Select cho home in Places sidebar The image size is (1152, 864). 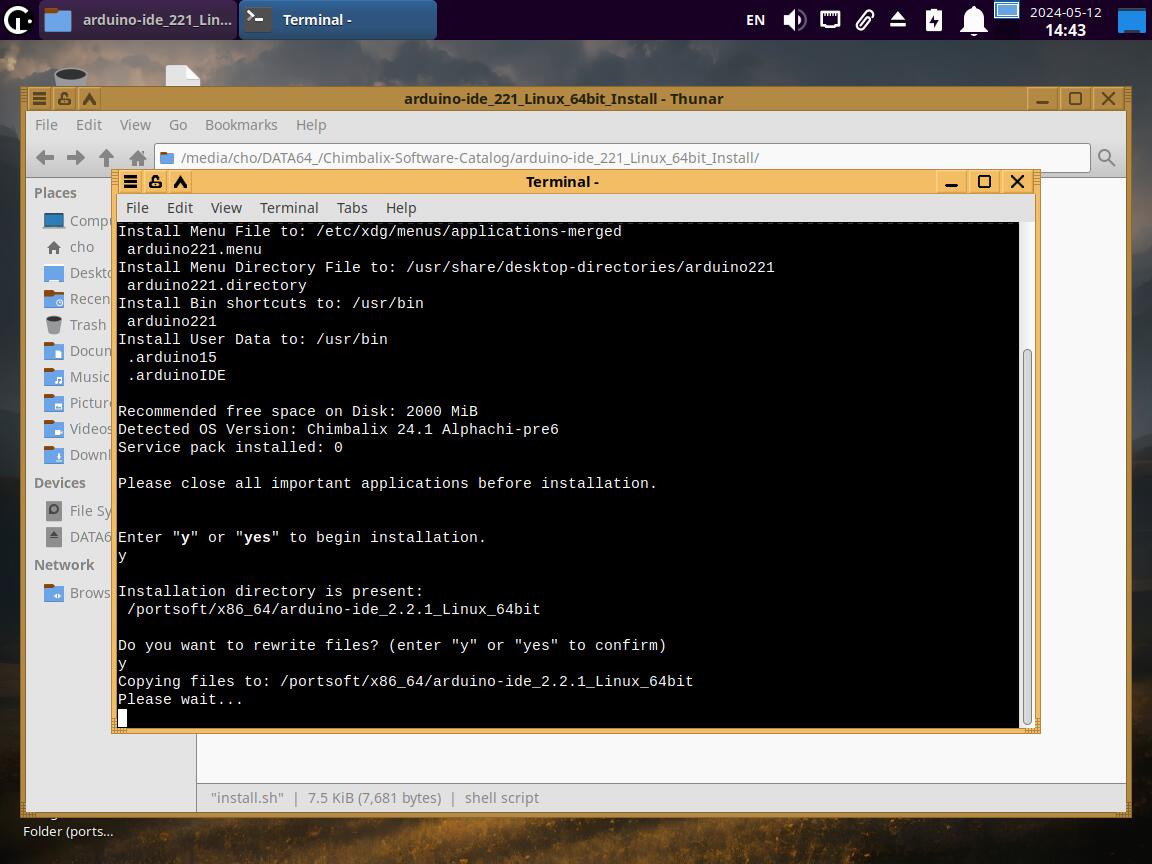tap(71, 247)
